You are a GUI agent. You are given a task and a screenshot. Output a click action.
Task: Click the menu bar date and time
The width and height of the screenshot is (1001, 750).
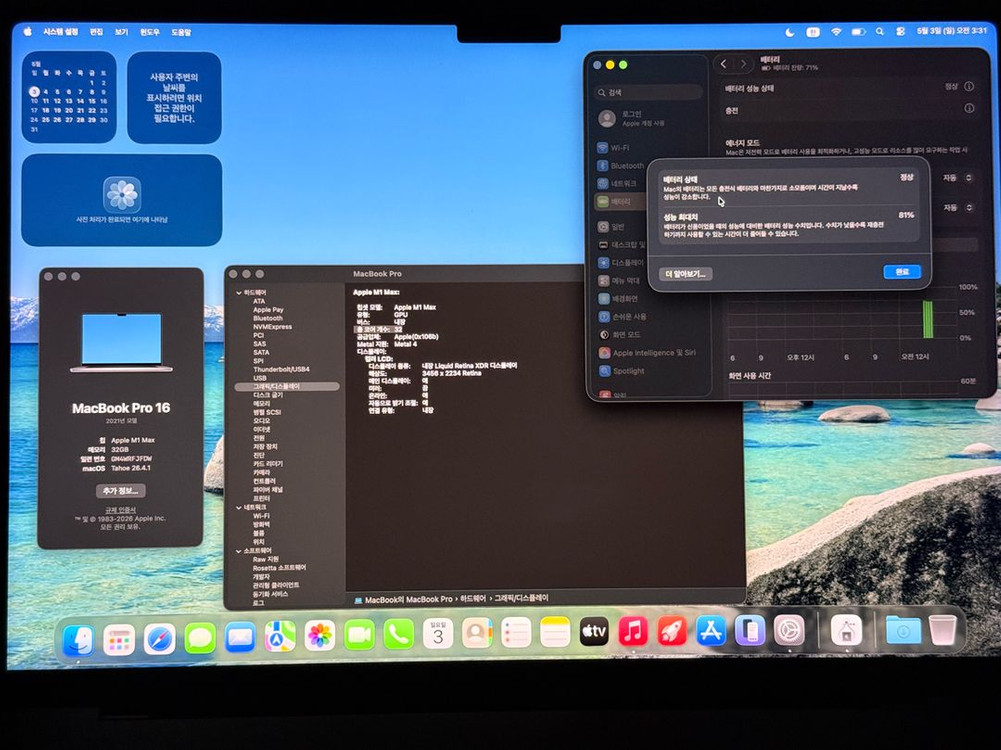951,31
